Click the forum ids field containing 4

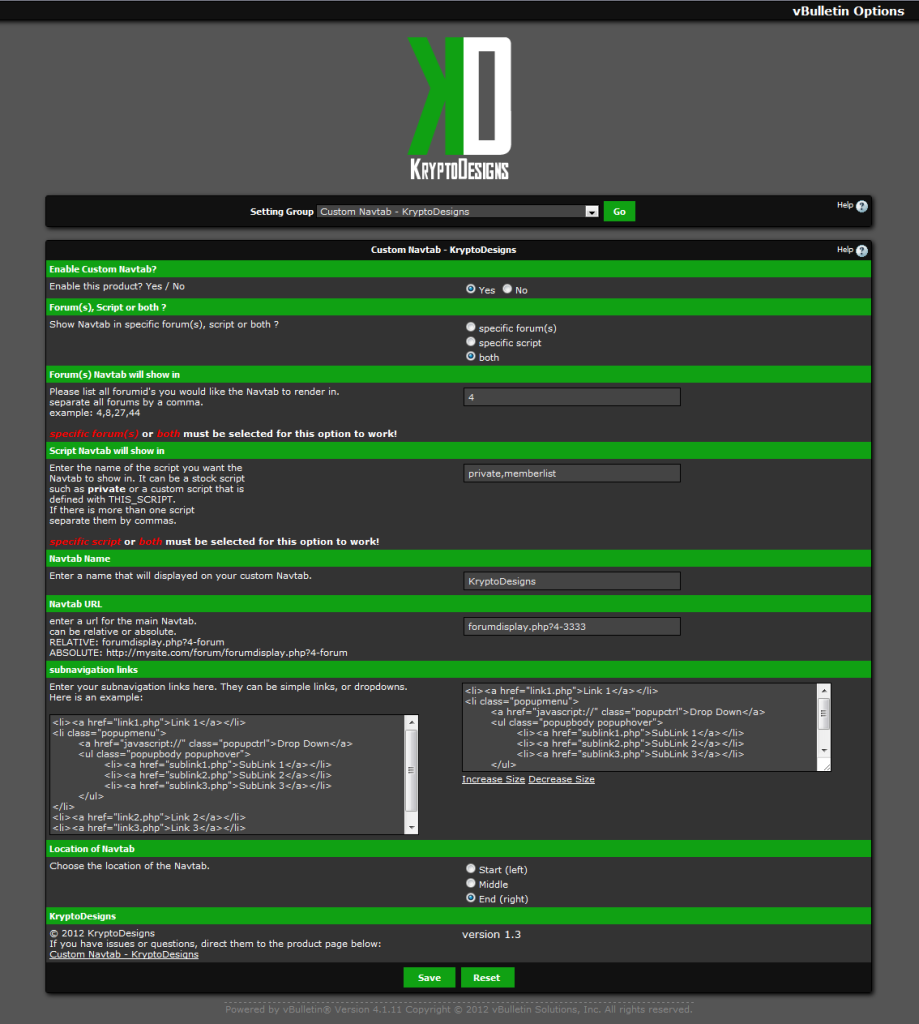click(x=572, y=397)
